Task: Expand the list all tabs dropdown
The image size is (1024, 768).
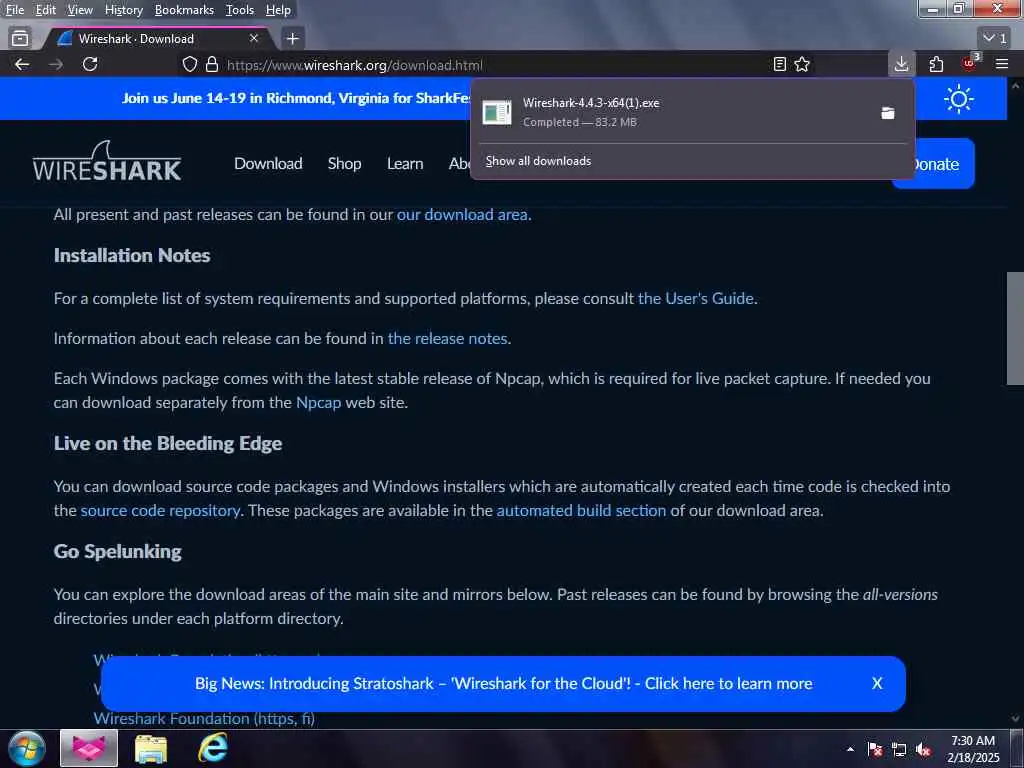Action: coord(995,39)
